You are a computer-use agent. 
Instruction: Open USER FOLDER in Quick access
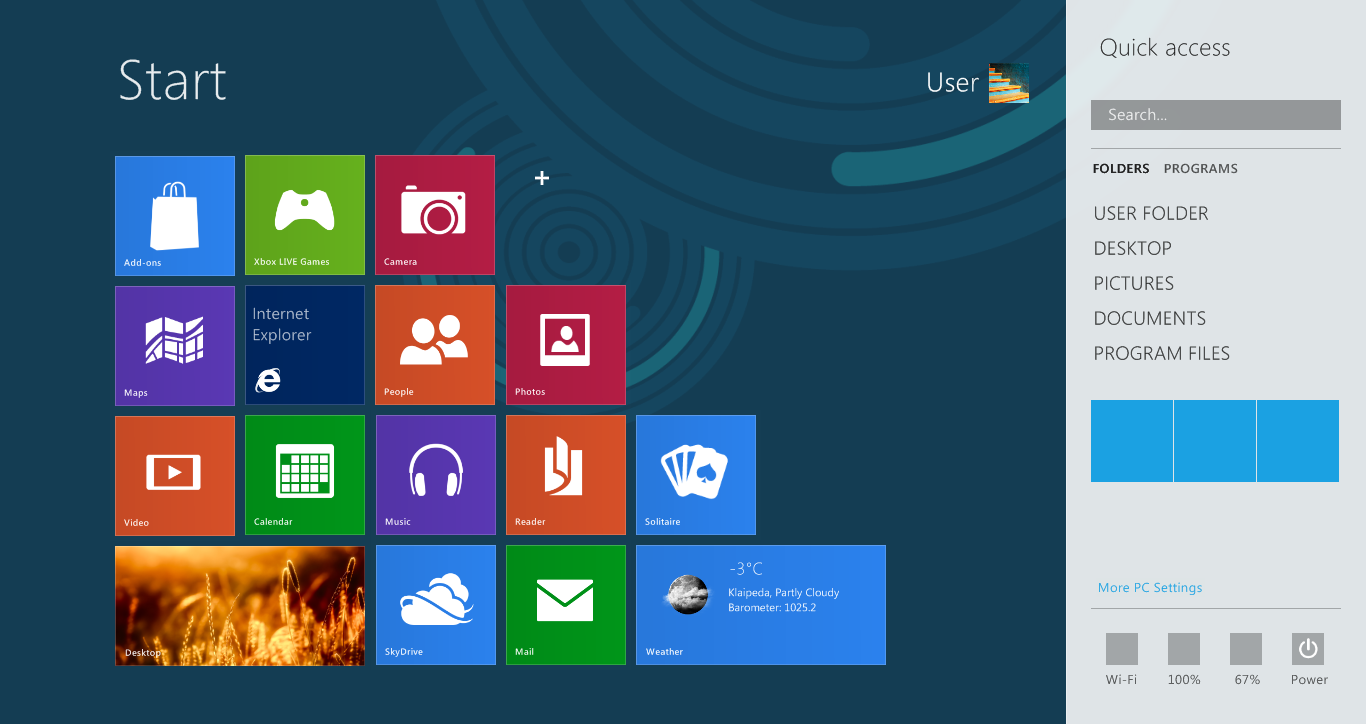coord(1151,213)
